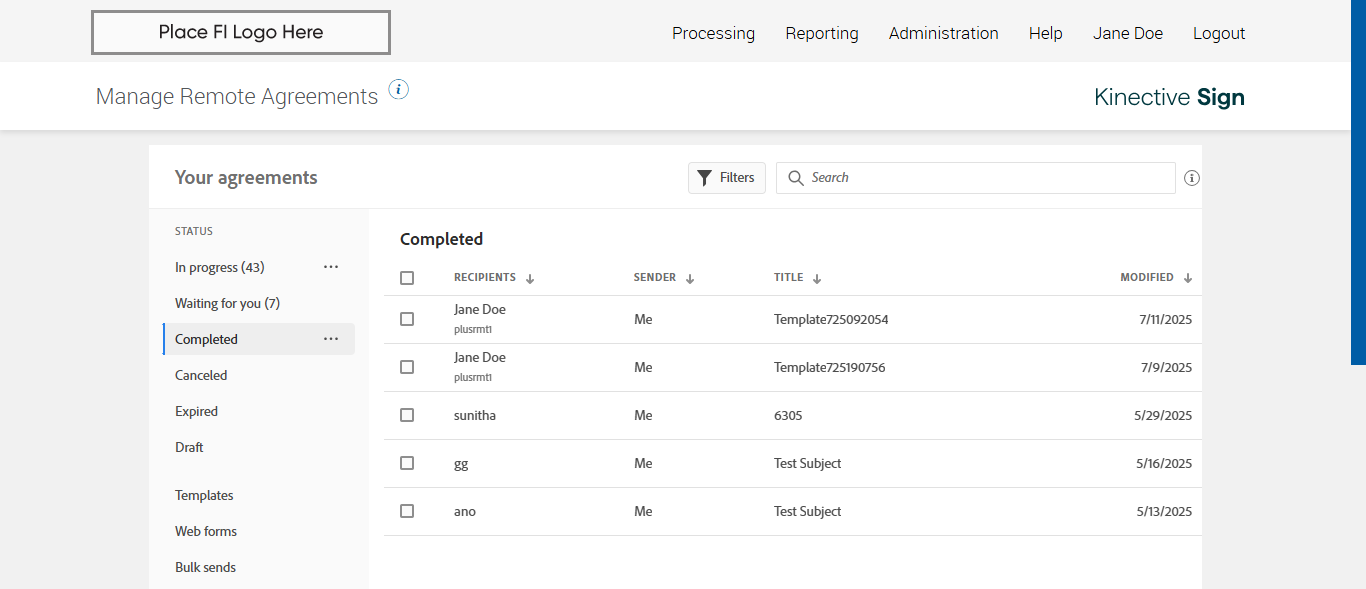1366x589 pixels.
Task: Sort by Recipients column arrow
Action: pos(530,279)
